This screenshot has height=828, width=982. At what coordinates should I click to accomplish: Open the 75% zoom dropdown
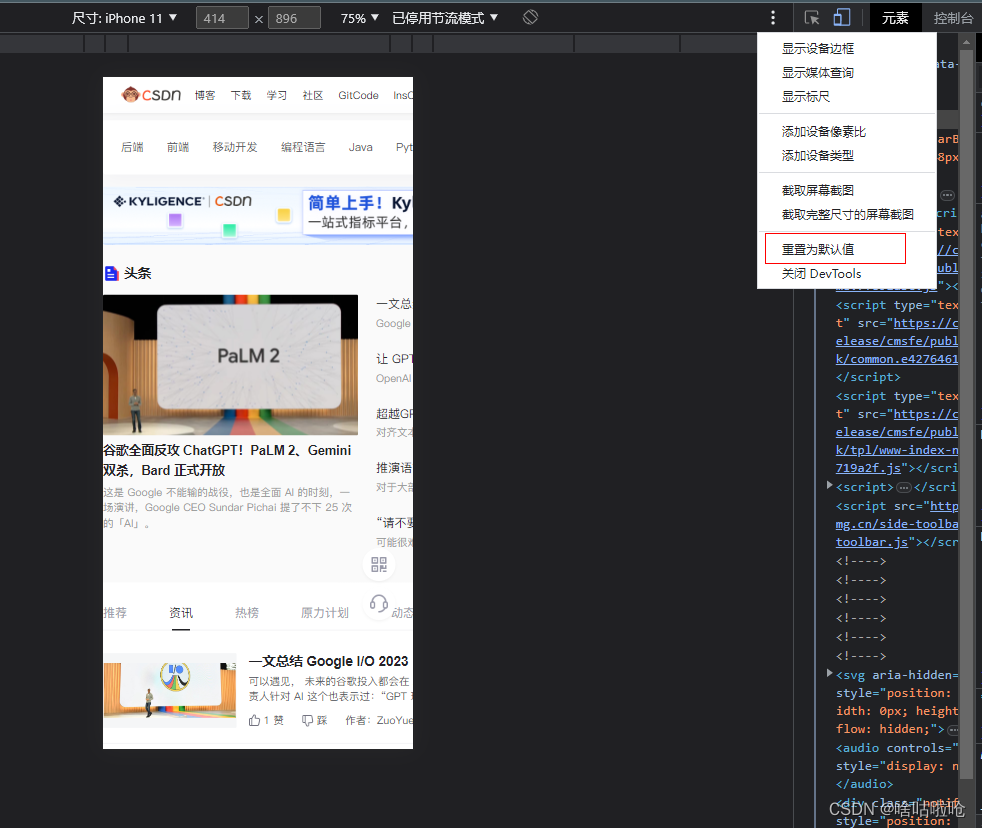click(359, 18)
